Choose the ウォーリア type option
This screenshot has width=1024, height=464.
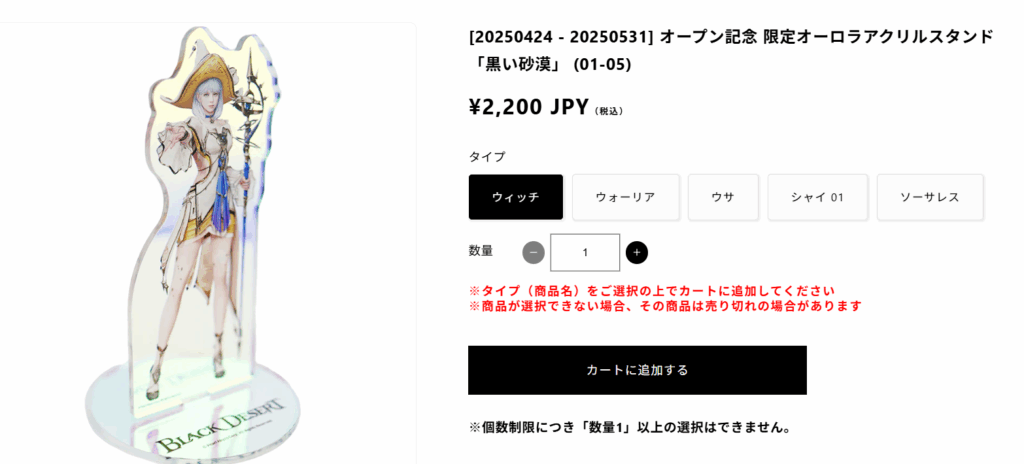click(626, 197)
